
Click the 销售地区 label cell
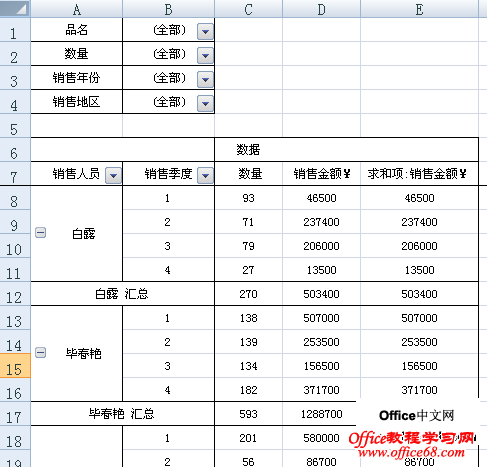tap(77, 102)
